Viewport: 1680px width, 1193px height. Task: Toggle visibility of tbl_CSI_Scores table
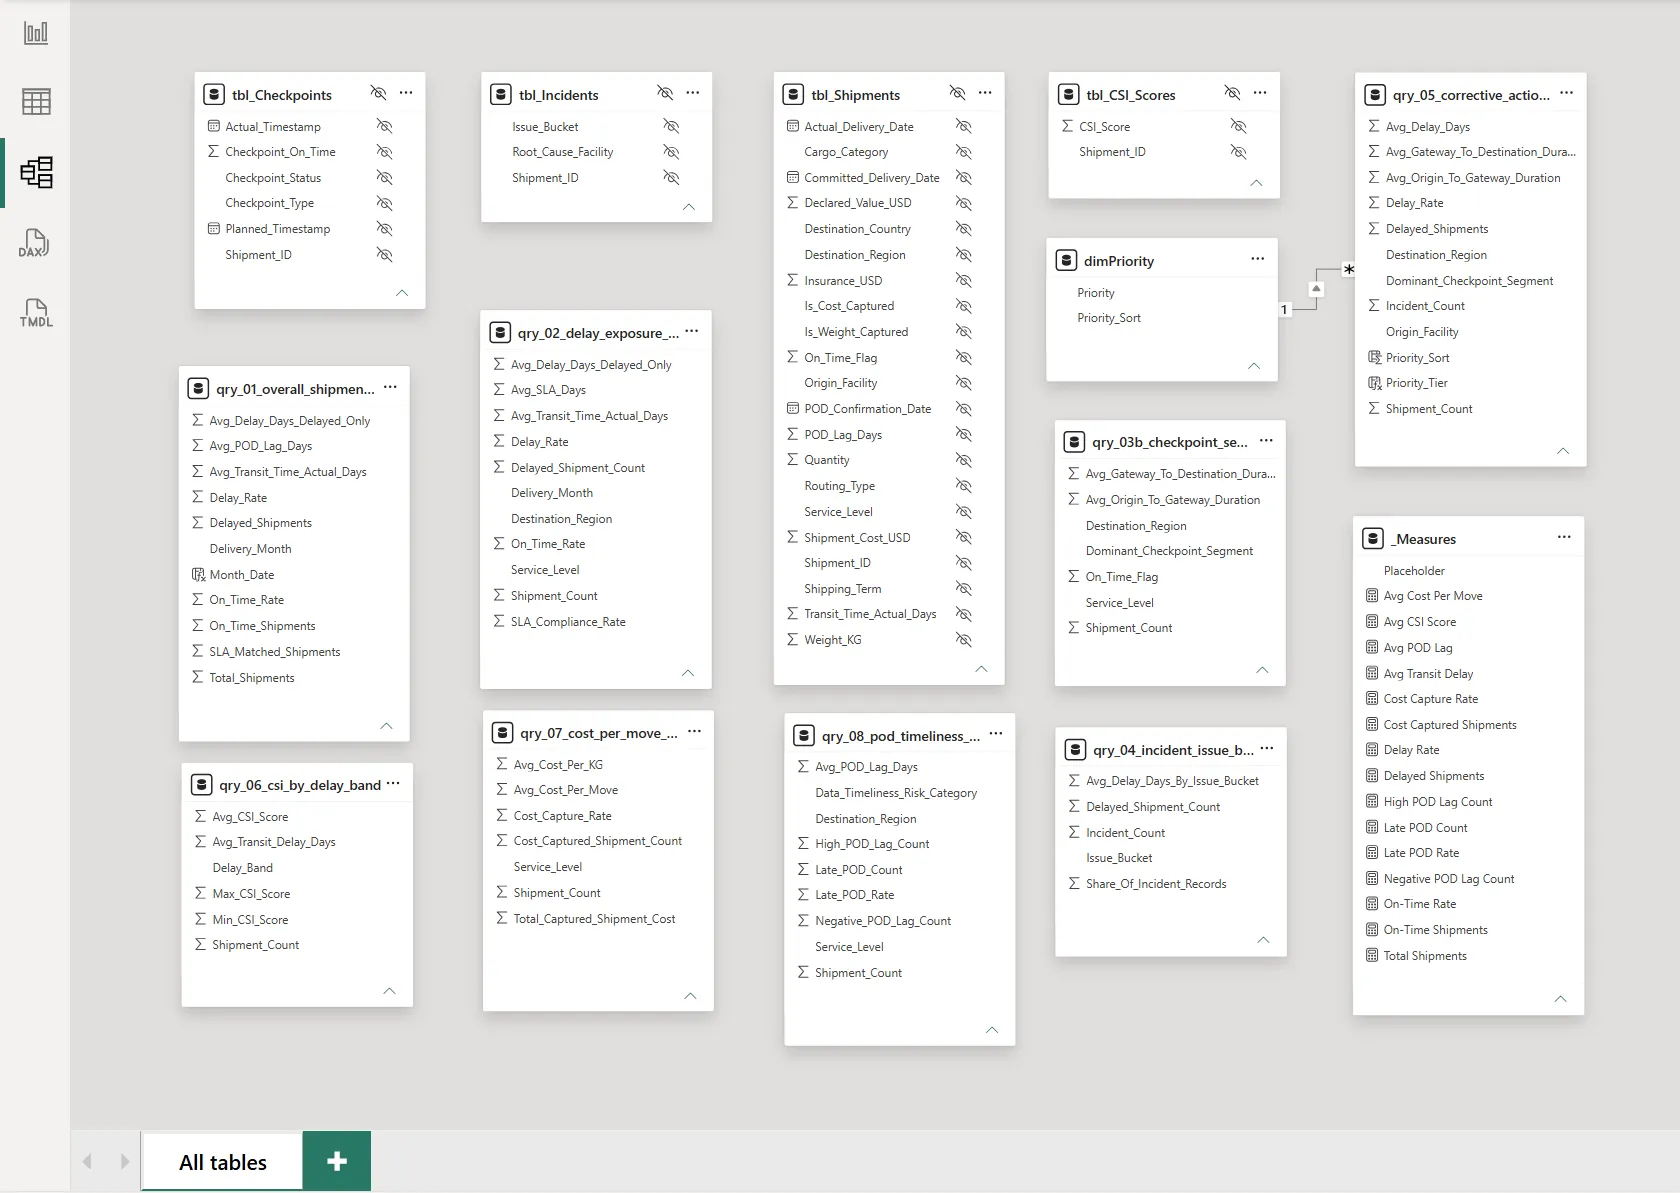point(1232,93)
